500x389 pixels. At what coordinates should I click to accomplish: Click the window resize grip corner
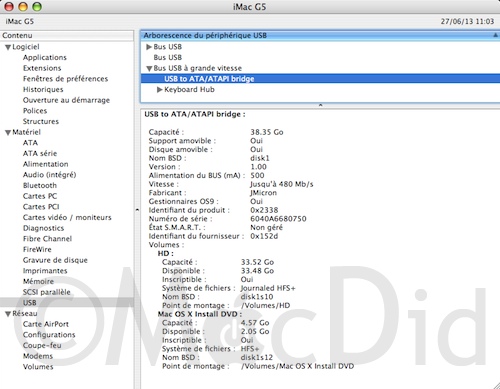tap(496, 385)
